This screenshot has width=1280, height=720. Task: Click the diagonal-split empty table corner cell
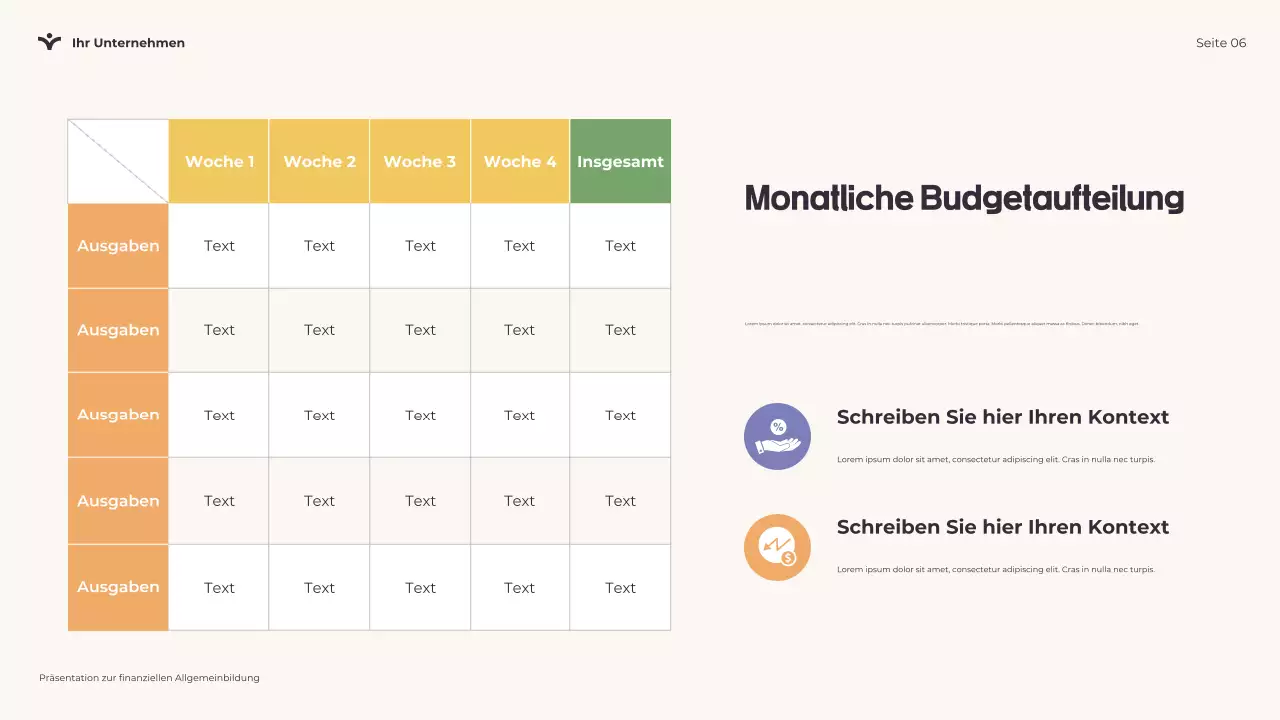[118, 161]
